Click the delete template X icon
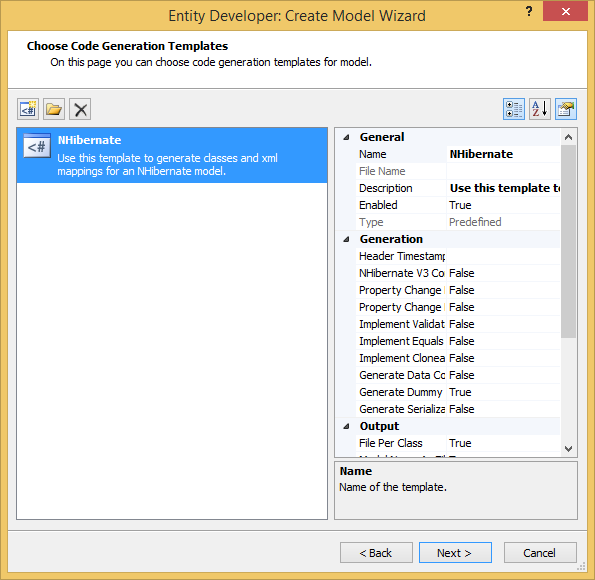 coord(80,109)
